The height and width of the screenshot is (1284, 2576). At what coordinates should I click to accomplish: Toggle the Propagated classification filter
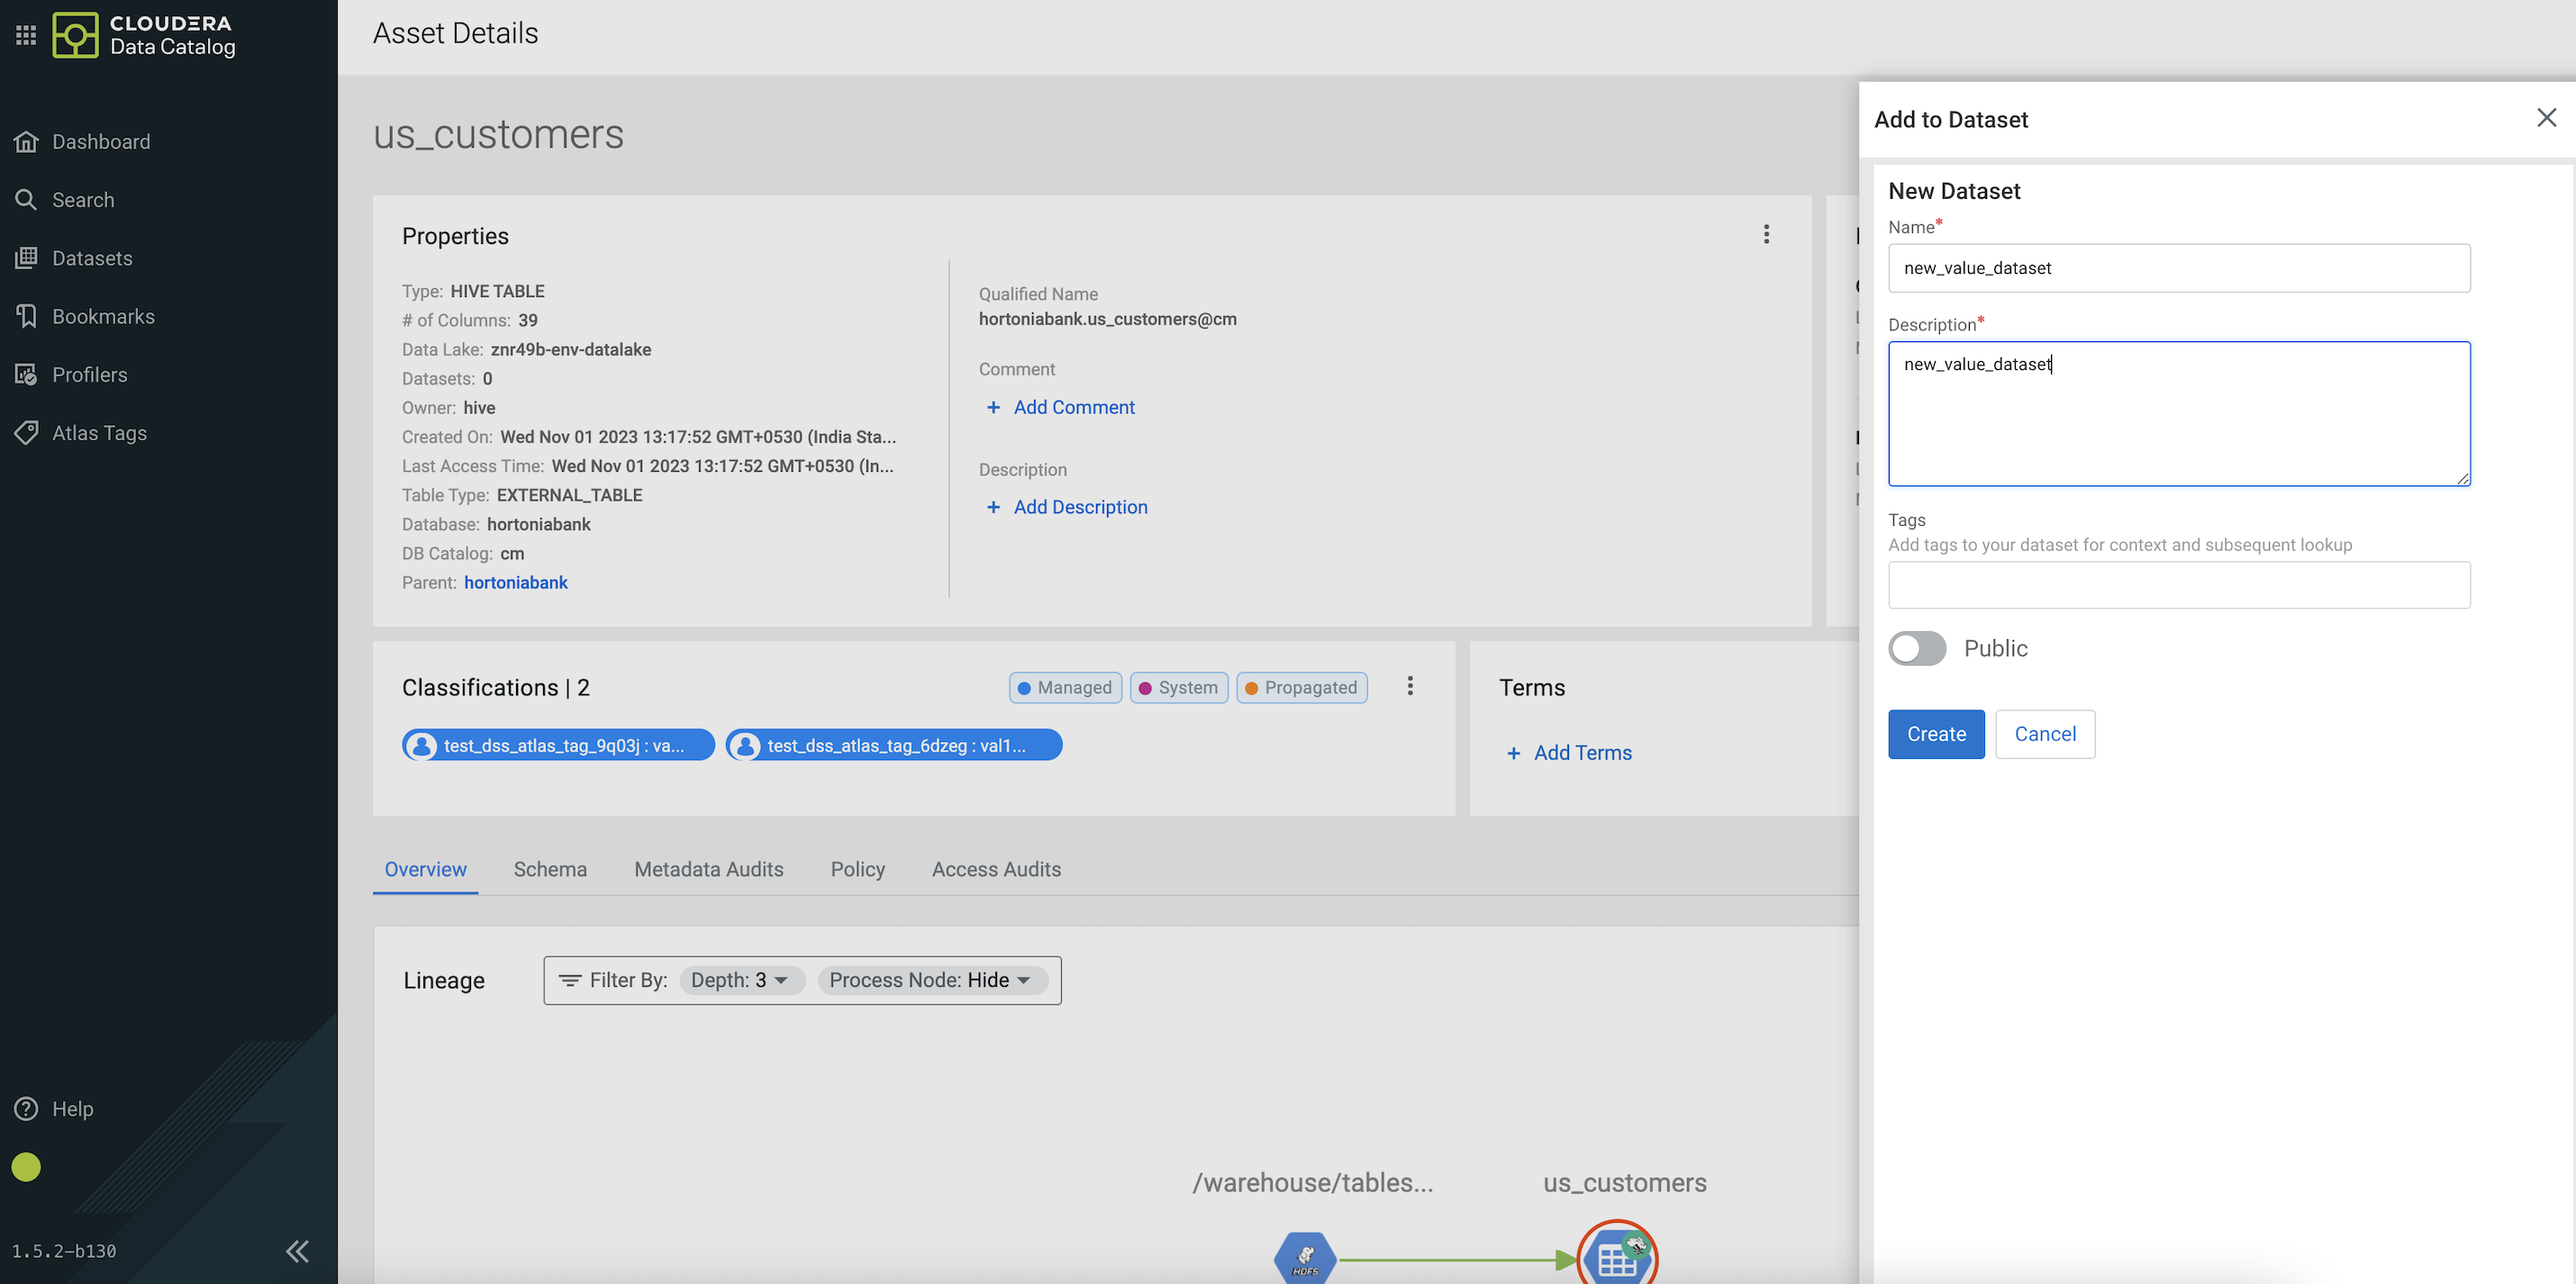(x=1301, y=688)
